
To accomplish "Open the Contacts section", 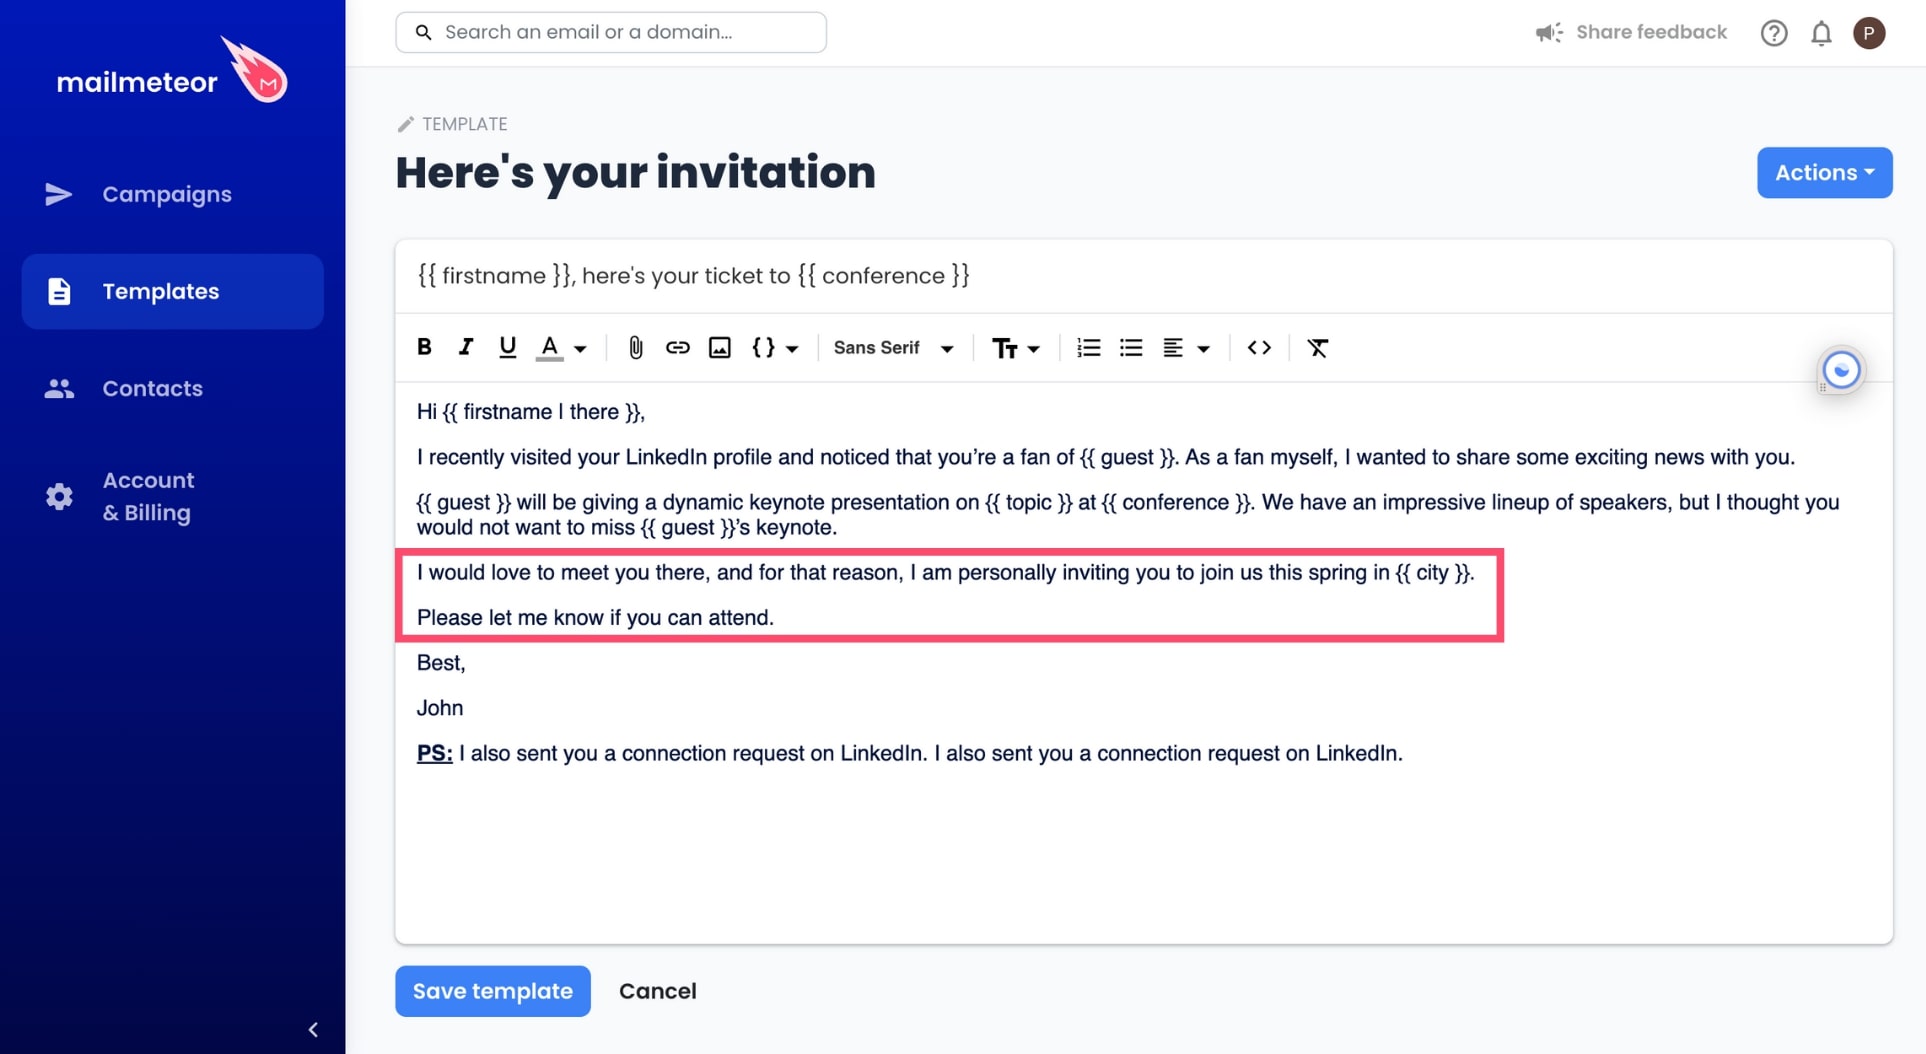I will (152, 388).
